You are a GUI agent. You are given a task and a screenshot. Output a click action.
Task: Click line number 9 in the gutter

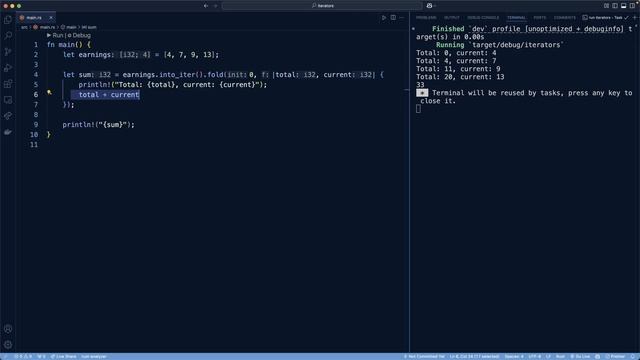point(36,124)
